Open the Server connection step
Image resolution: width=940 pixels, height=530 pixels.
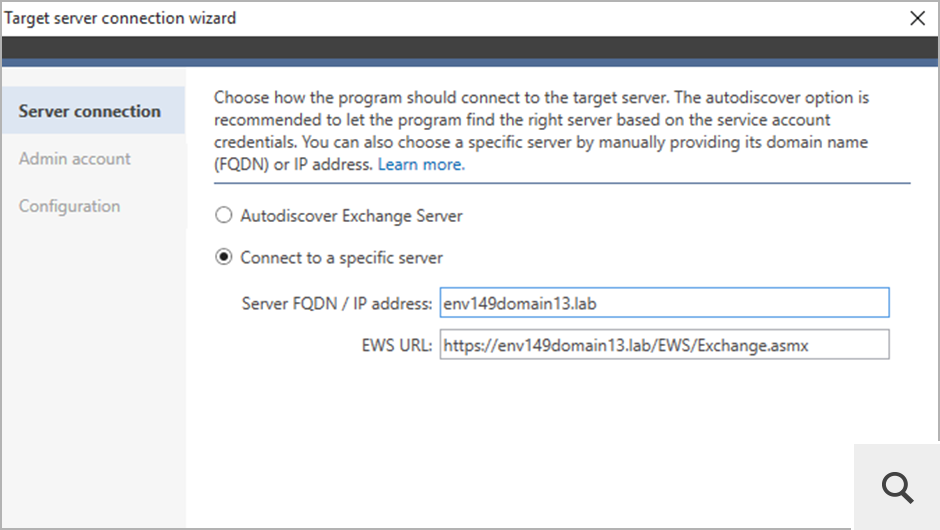pyautogui.click(x=90, y=111)
